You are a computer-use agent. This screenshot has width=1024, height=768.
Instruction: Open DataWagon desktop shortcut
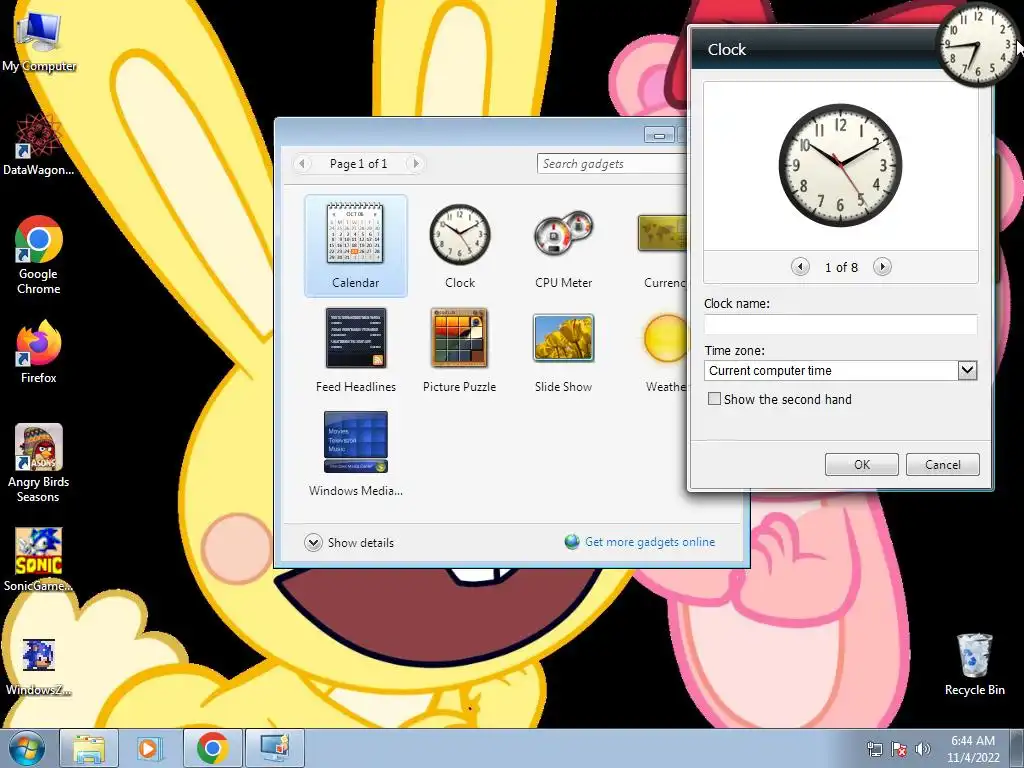(38, 145)
